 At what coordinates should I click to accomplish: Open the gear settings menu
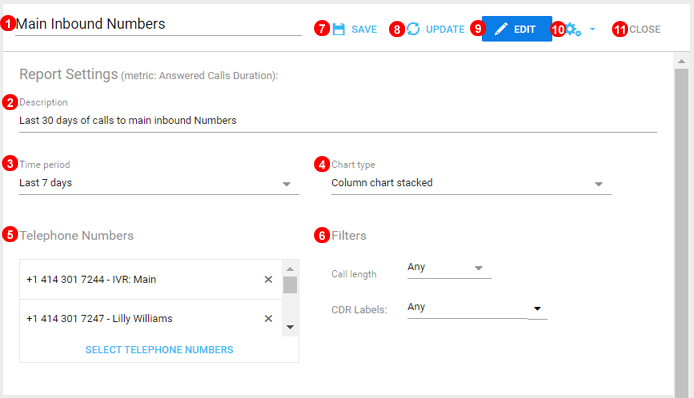[x=574, y=29]
